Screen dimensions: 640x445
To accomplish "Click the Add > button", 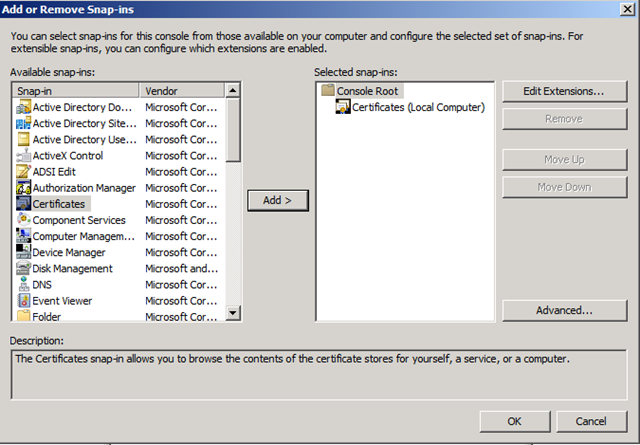I will coord(278,200).
